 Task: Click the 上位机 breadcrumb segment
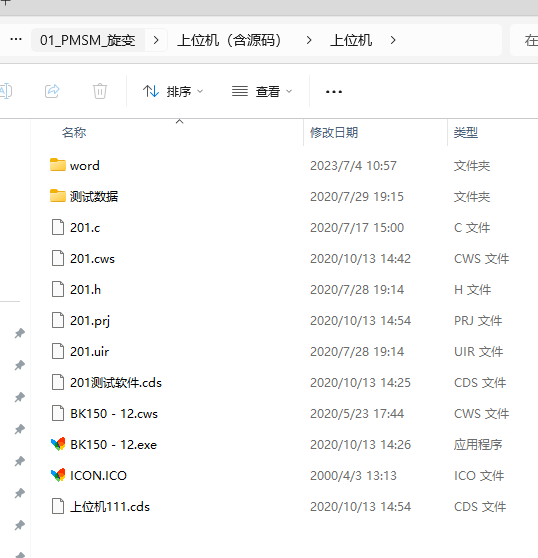coord(351,40)
